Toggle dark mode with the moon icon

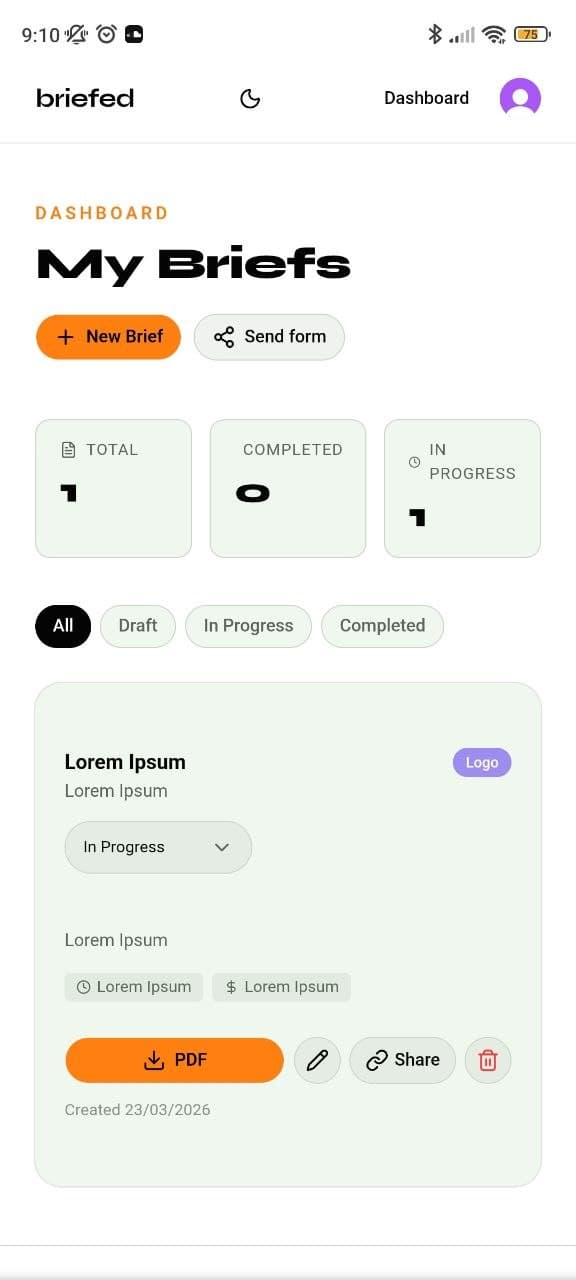[x=250, y=98]
